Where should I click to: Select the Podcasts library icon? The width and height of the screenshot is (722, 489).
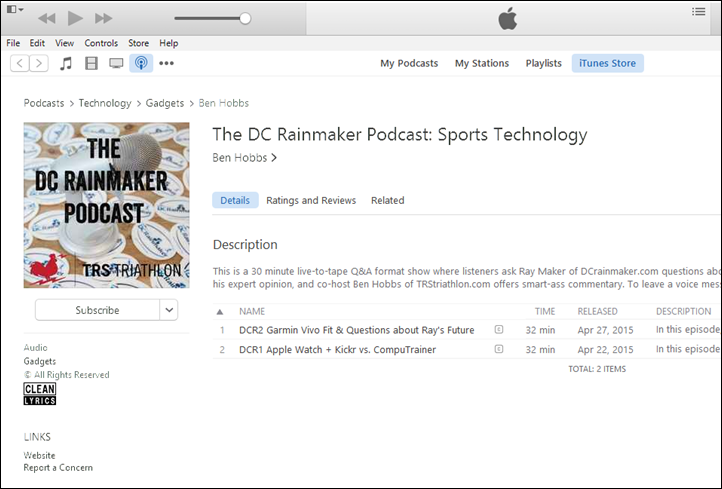click(141, 63)
